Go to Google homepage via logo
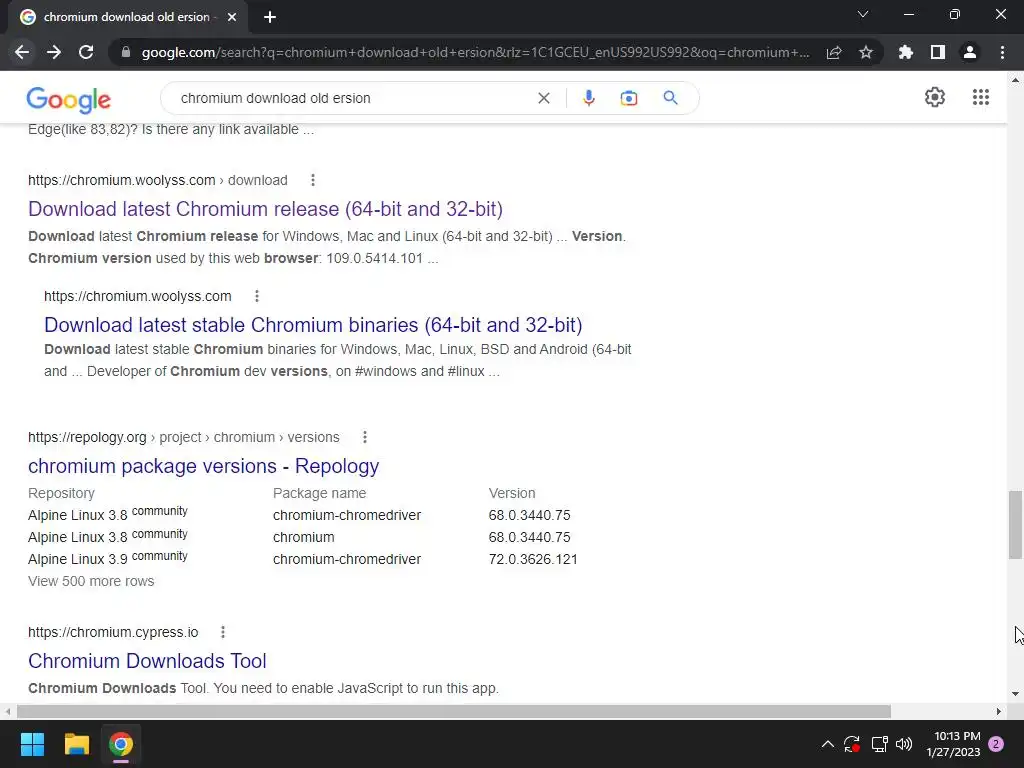 click(x=69, y=99)
